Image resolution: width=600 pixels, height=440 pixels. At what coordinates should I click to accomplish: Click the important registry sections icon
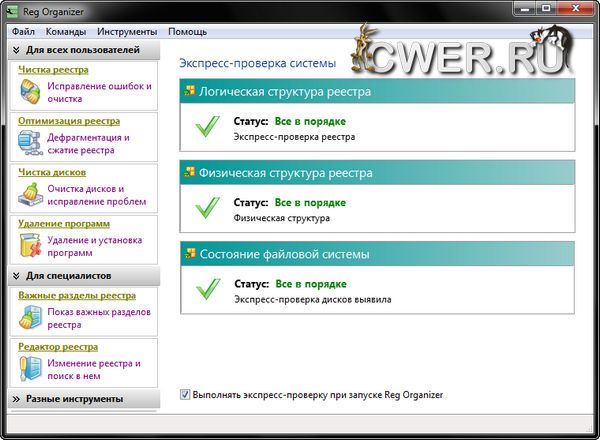[x=31, y=318]
